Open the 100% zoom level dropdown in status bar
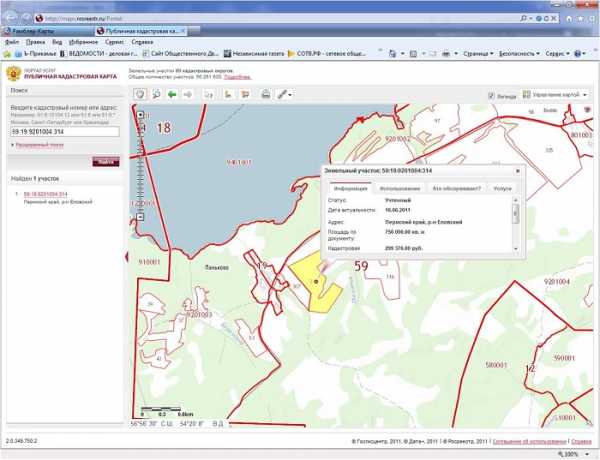 coord(574,454)
